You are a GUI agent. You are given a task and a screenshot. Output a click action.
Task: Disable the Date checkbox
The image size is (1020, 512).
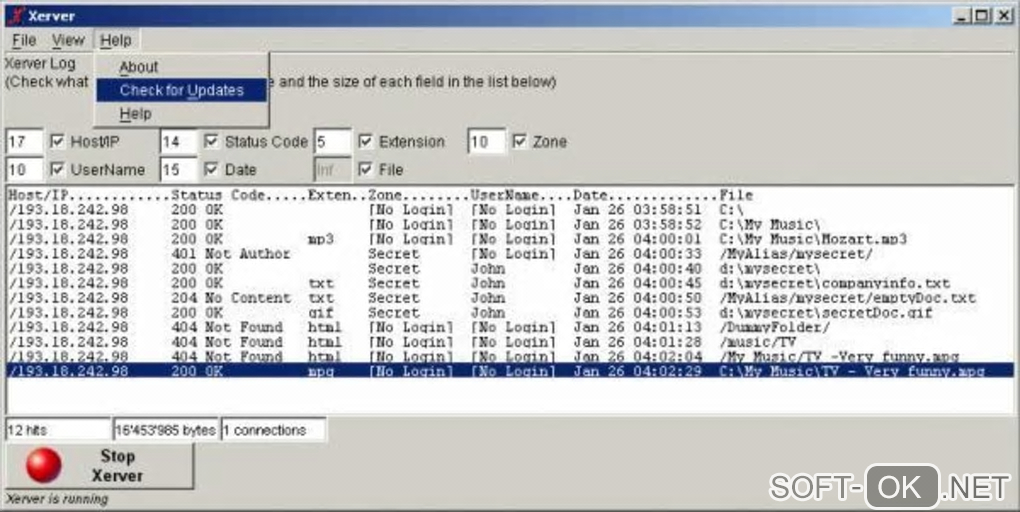pos(211,169)
